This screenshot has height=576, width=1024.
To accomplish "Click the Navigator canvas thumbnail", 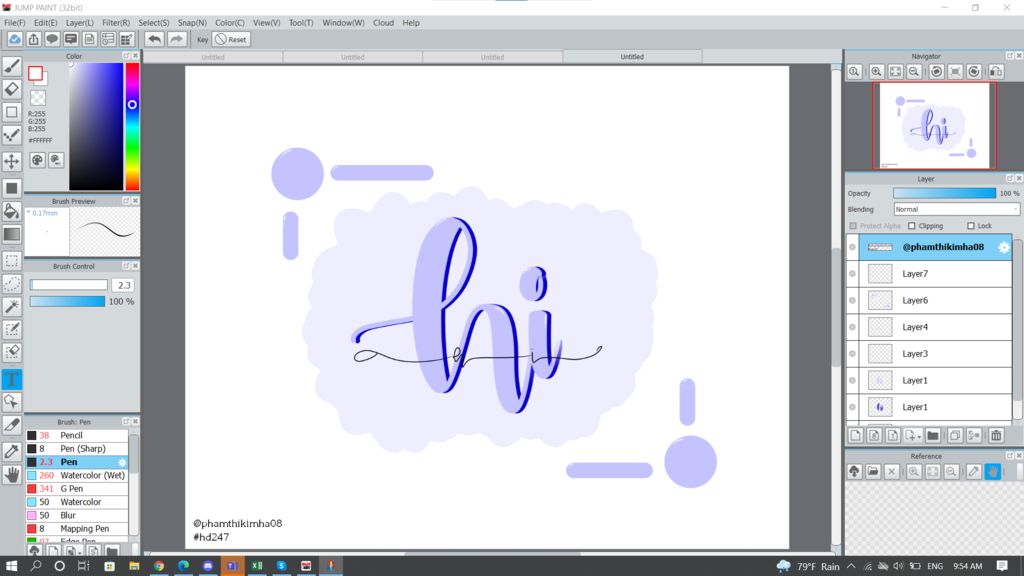I will click(935, 125).
